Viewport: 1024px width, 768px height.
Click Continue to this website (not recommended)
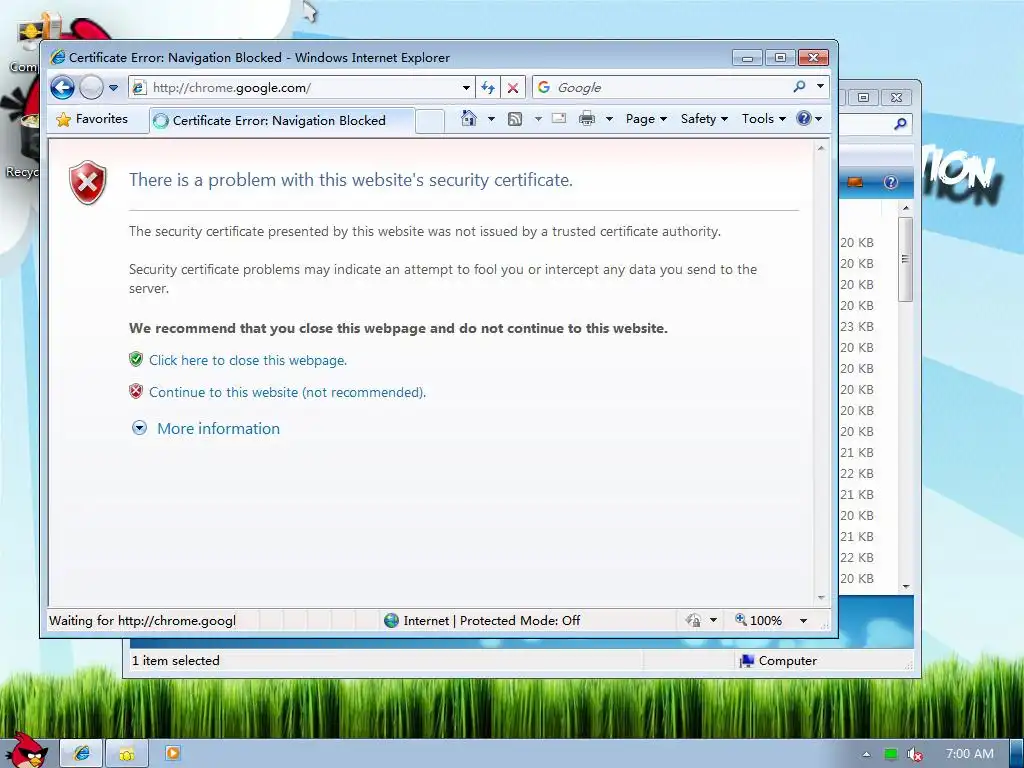(287, 392)
